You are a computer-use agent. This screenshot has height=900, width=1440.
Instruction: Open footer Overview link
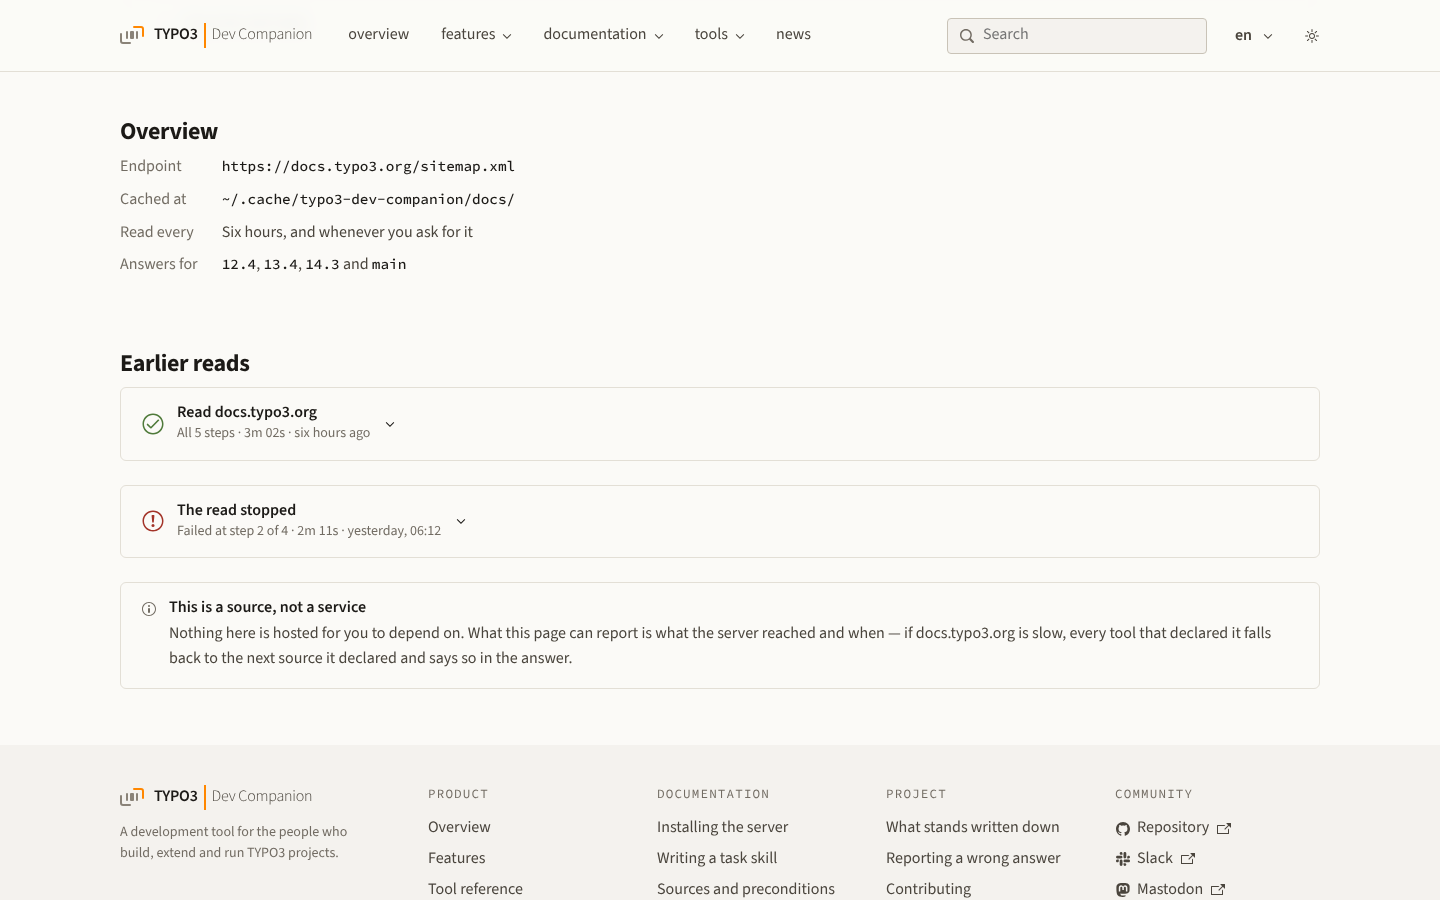459,827
